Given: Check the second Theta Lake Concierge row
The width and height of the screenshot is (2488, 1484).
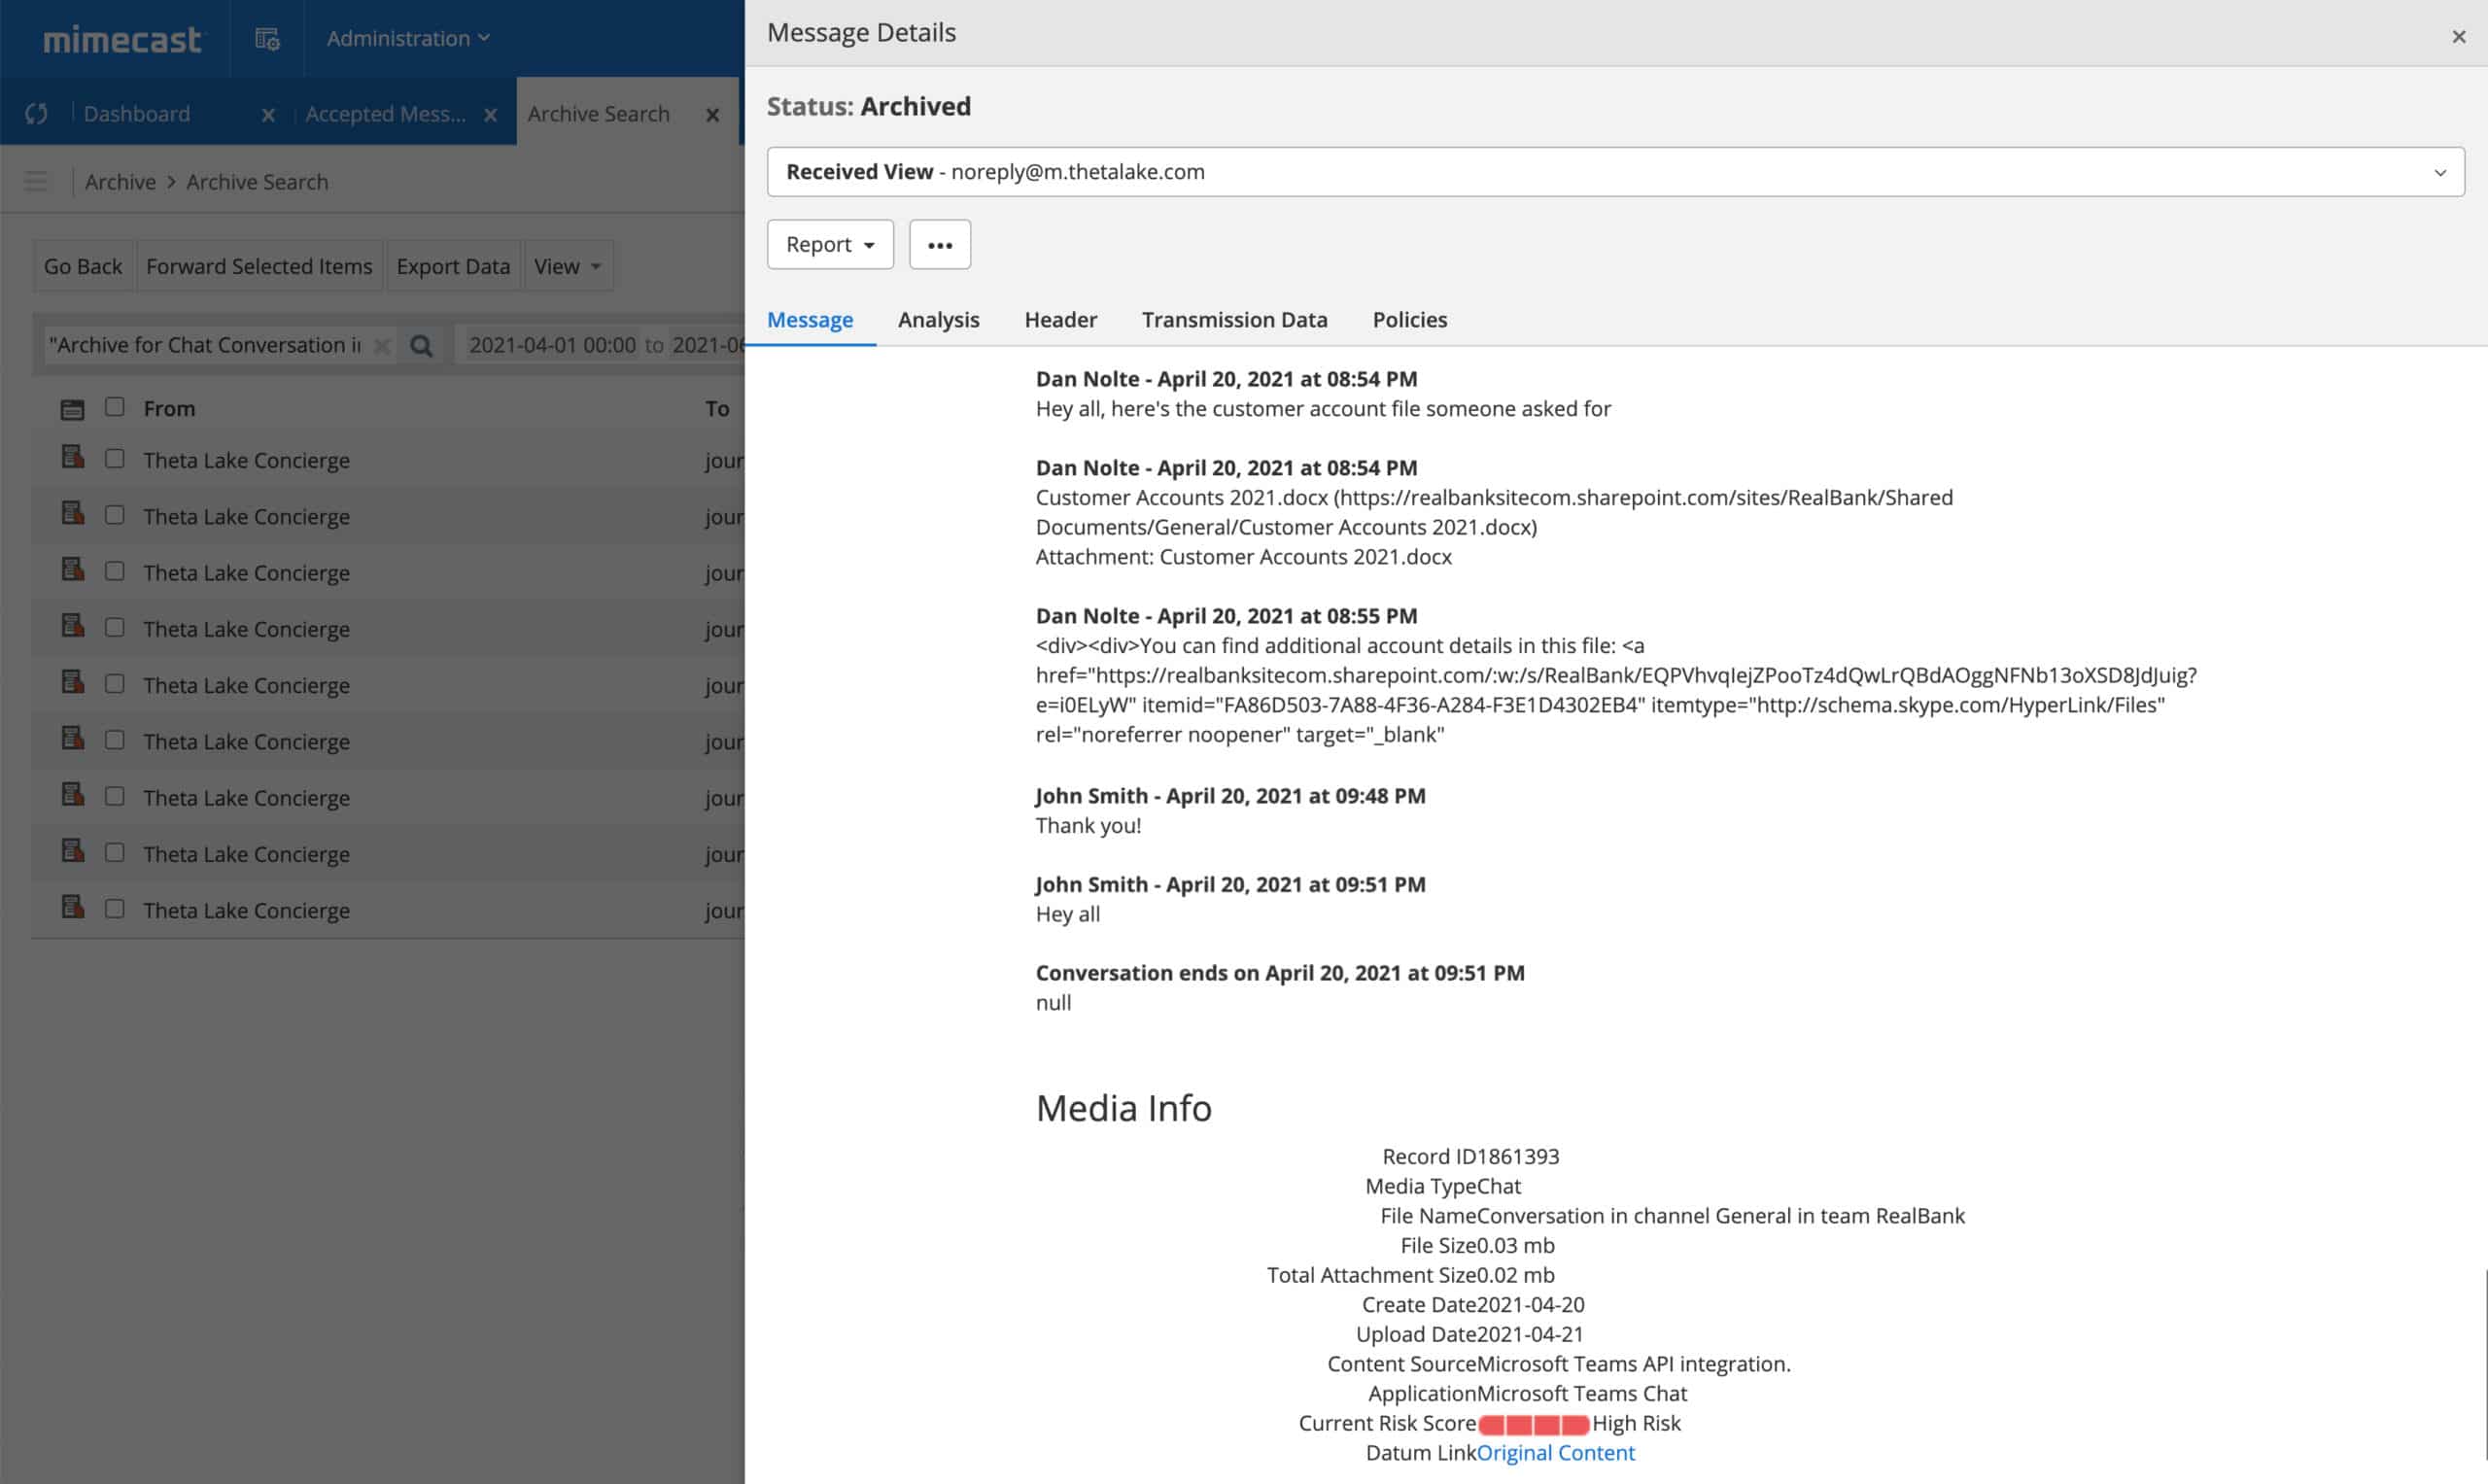Looking at the screenshot, I should tap(115, 514).
